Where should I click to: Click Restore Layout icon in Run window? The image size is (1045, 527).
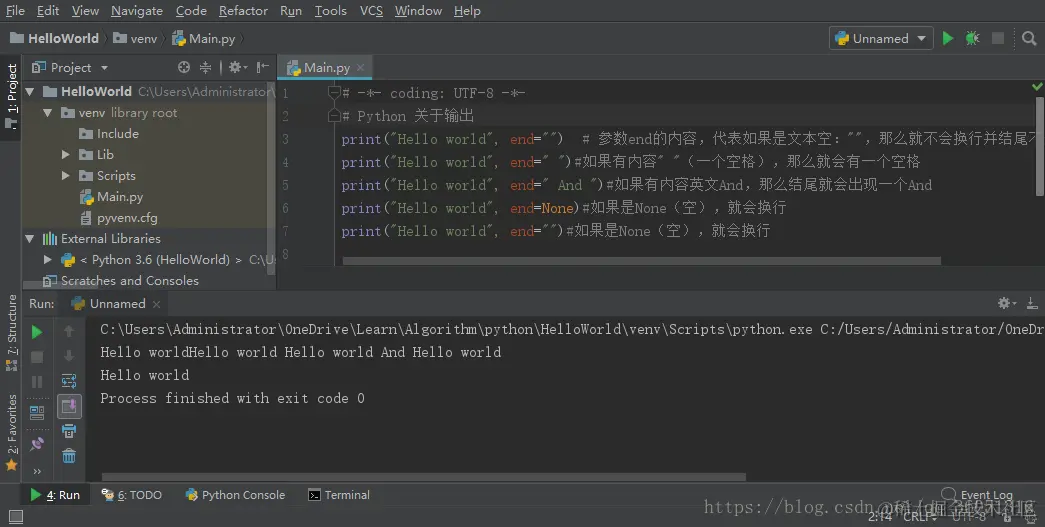tap(37, 412)
